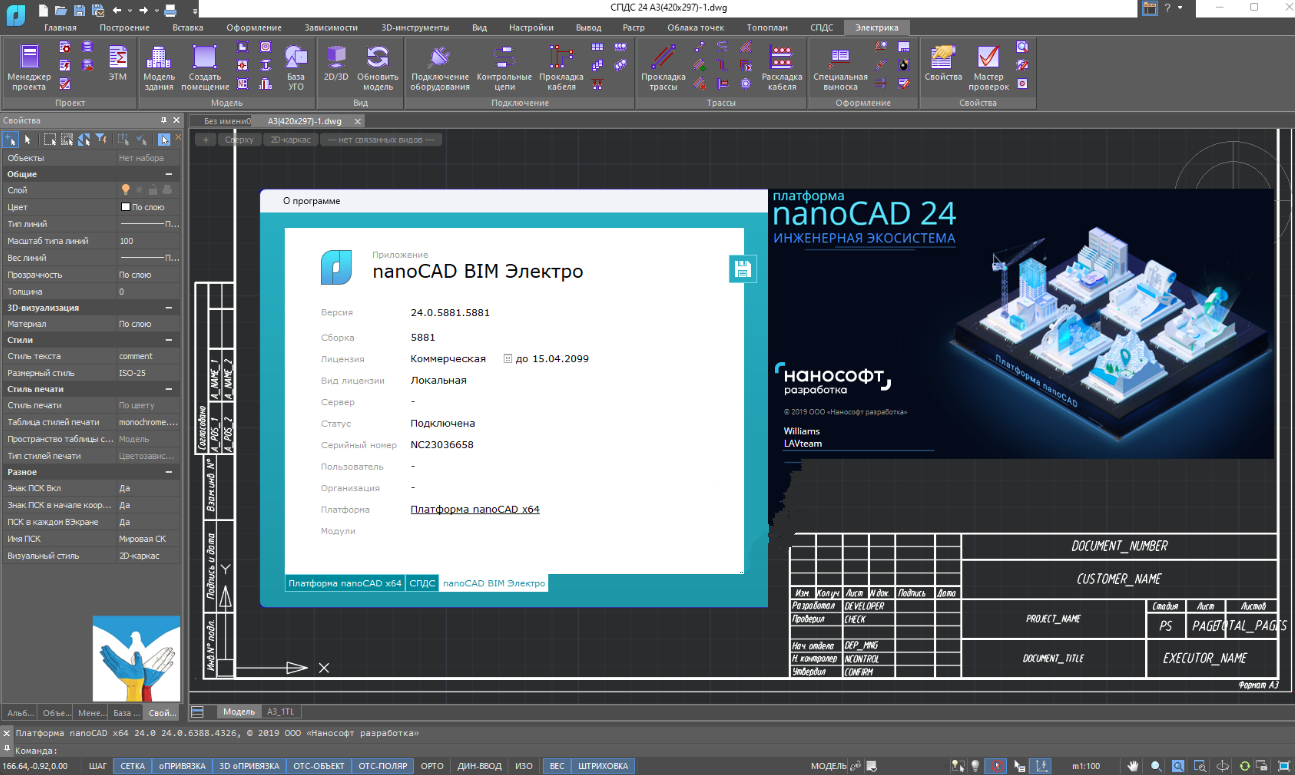Collapse the 3D-визуализация section
The image size is (1295, 775).
tap(169, 308)
